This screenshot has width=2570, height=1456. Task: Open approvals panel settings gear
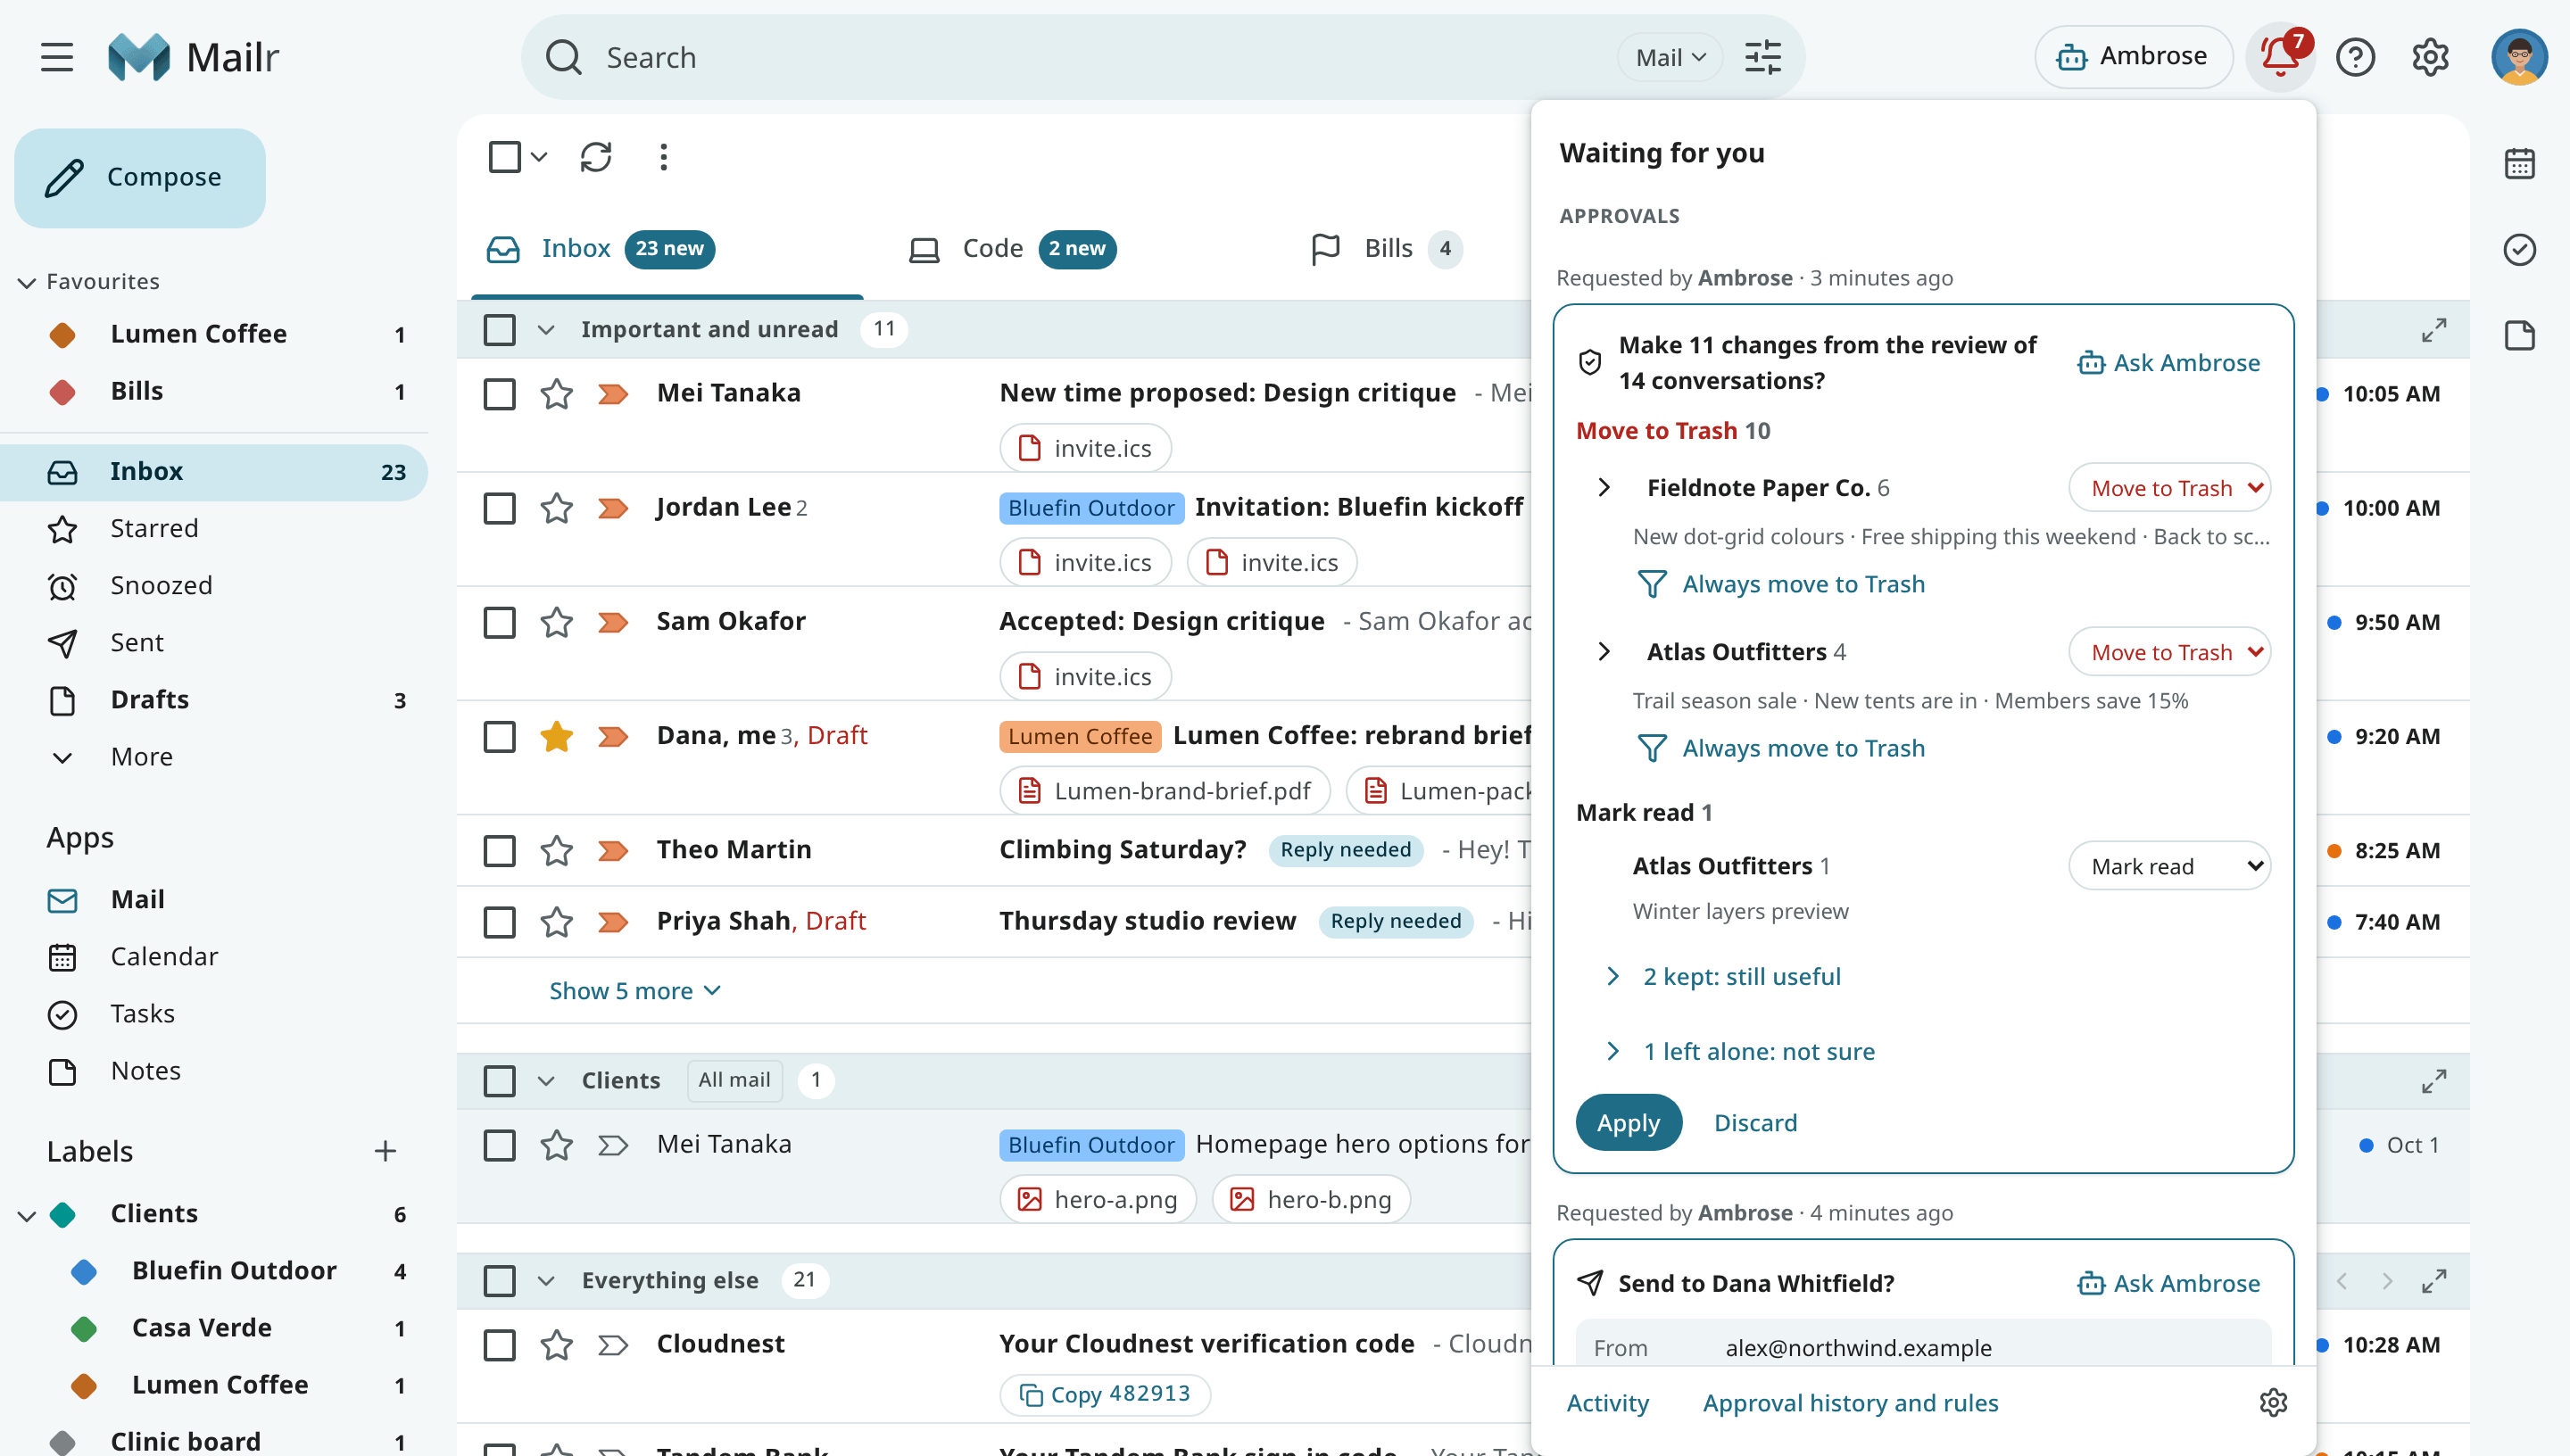tap(2273, 1402)
